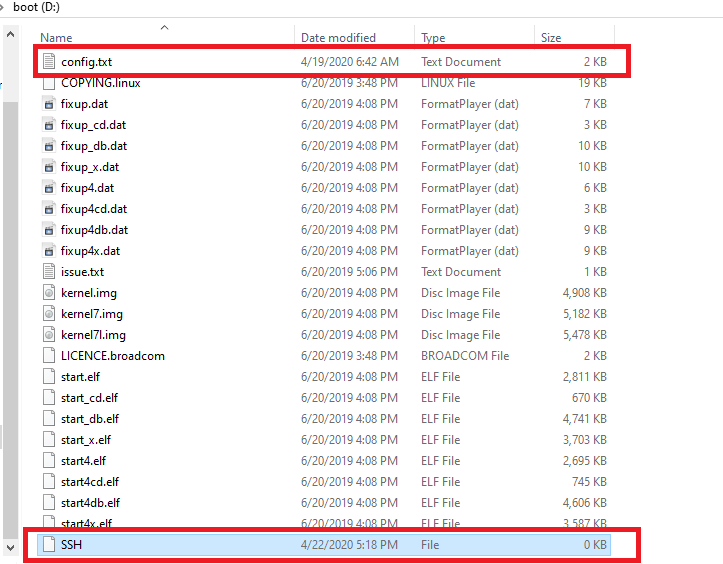The width and height of the screenshot is (723, 564).
Task: Click the fixup4.dat file icon
Action: point(49,188)
